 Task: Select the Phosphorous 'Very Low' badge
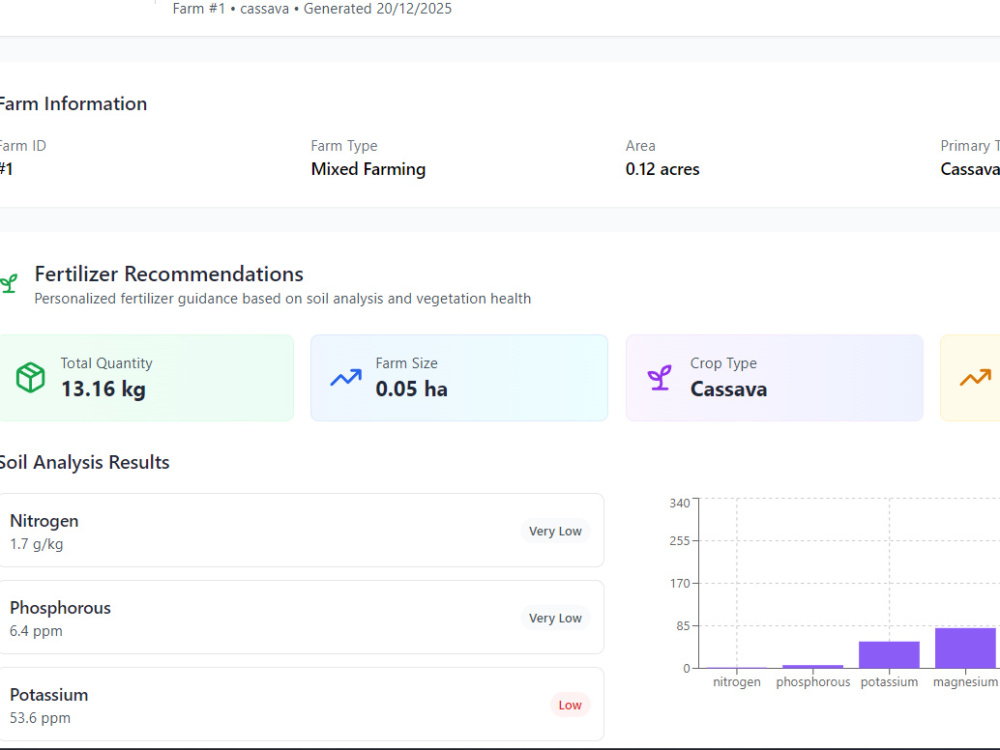[555, 617]
